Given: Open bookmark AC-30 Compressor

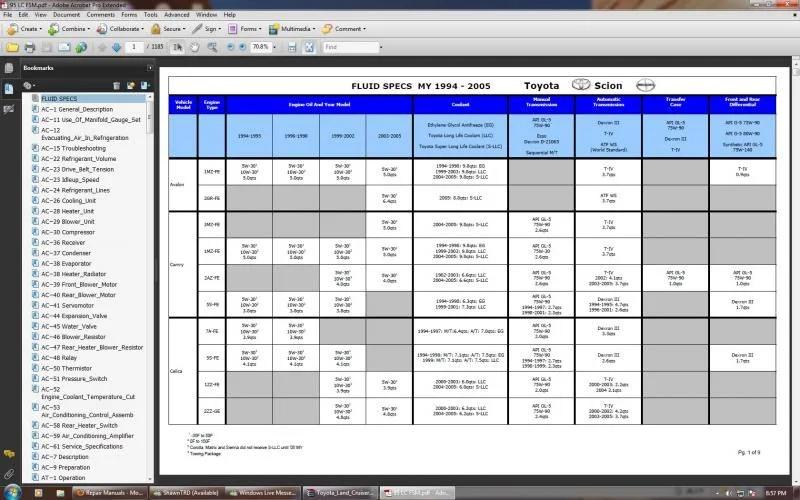Looking at the screenshot, I should (68, 232).
